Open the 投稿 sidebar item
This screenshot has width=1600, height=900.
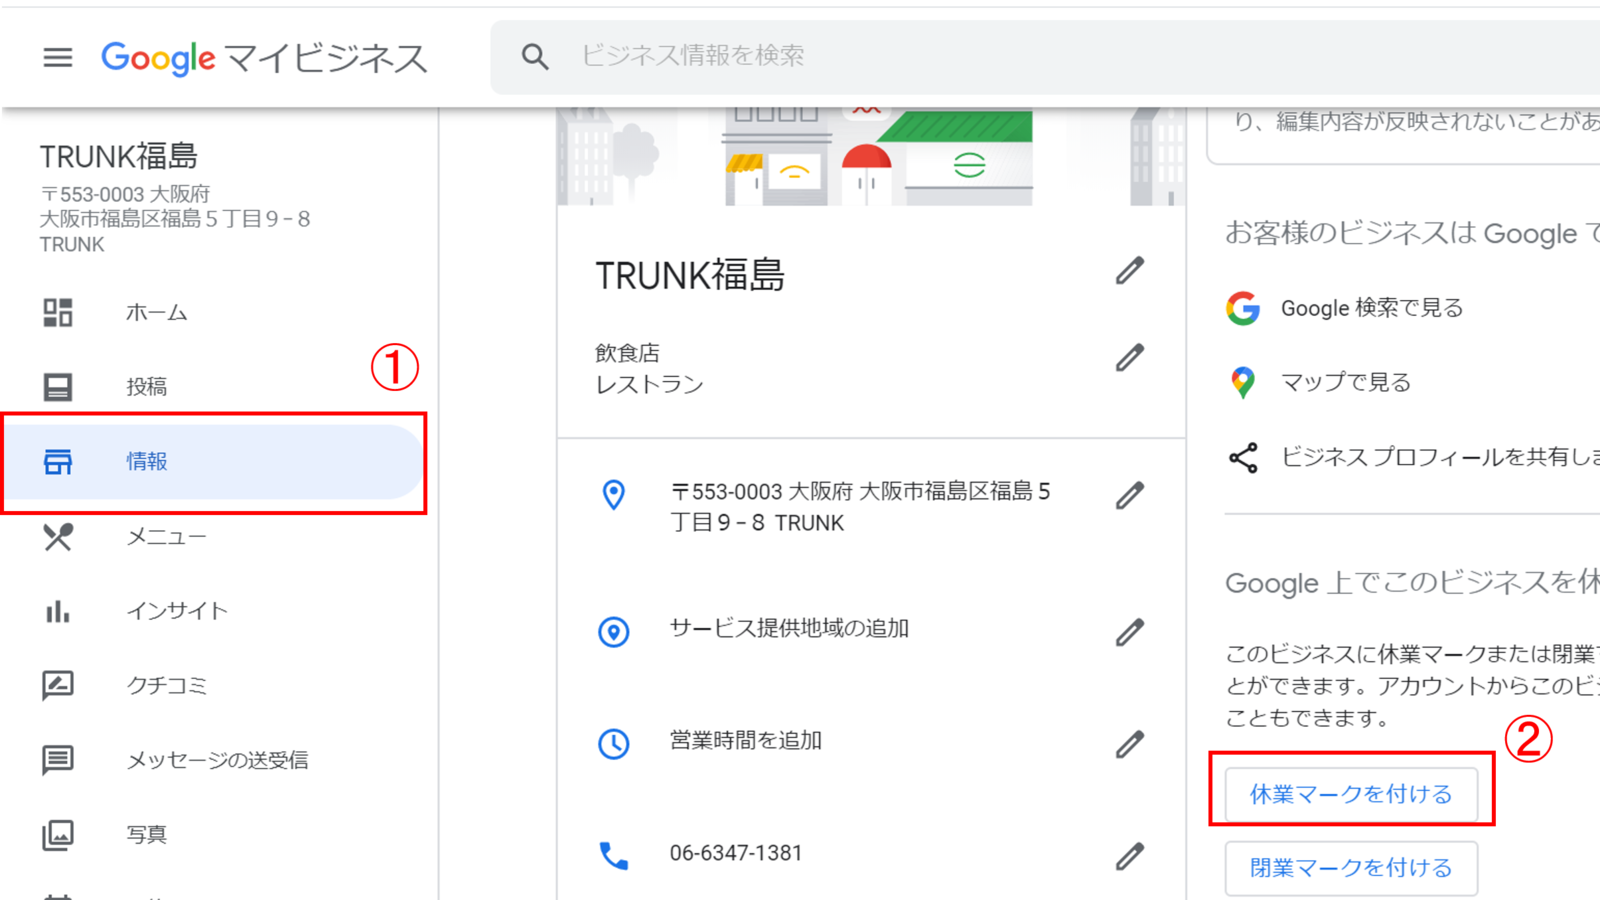point(214,387)
